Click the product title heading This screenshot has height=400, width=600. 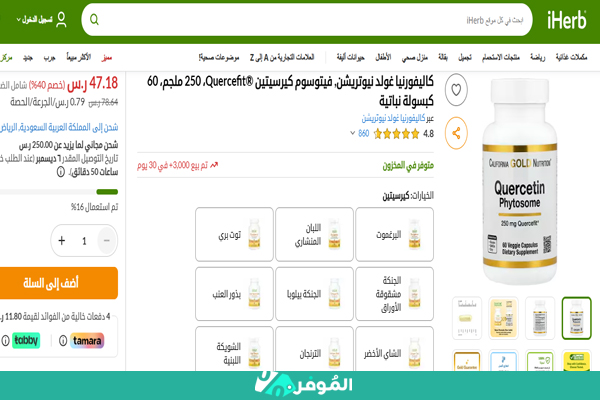point(290,91)
